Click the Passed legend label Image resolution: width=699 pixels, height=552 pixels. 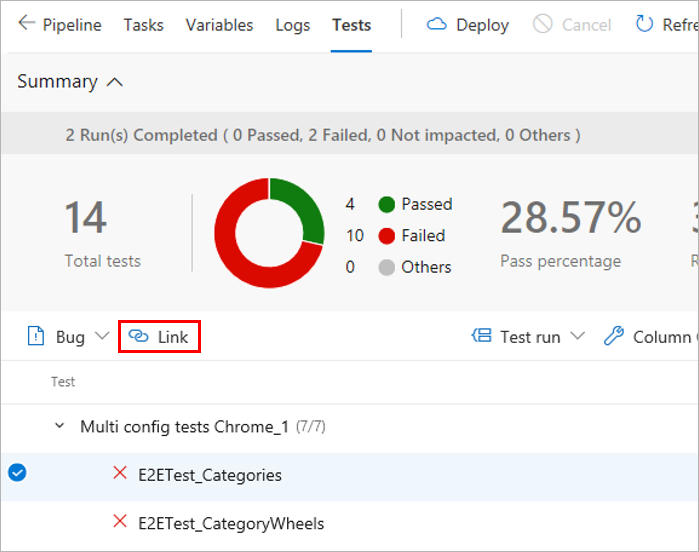pos(427,204)
